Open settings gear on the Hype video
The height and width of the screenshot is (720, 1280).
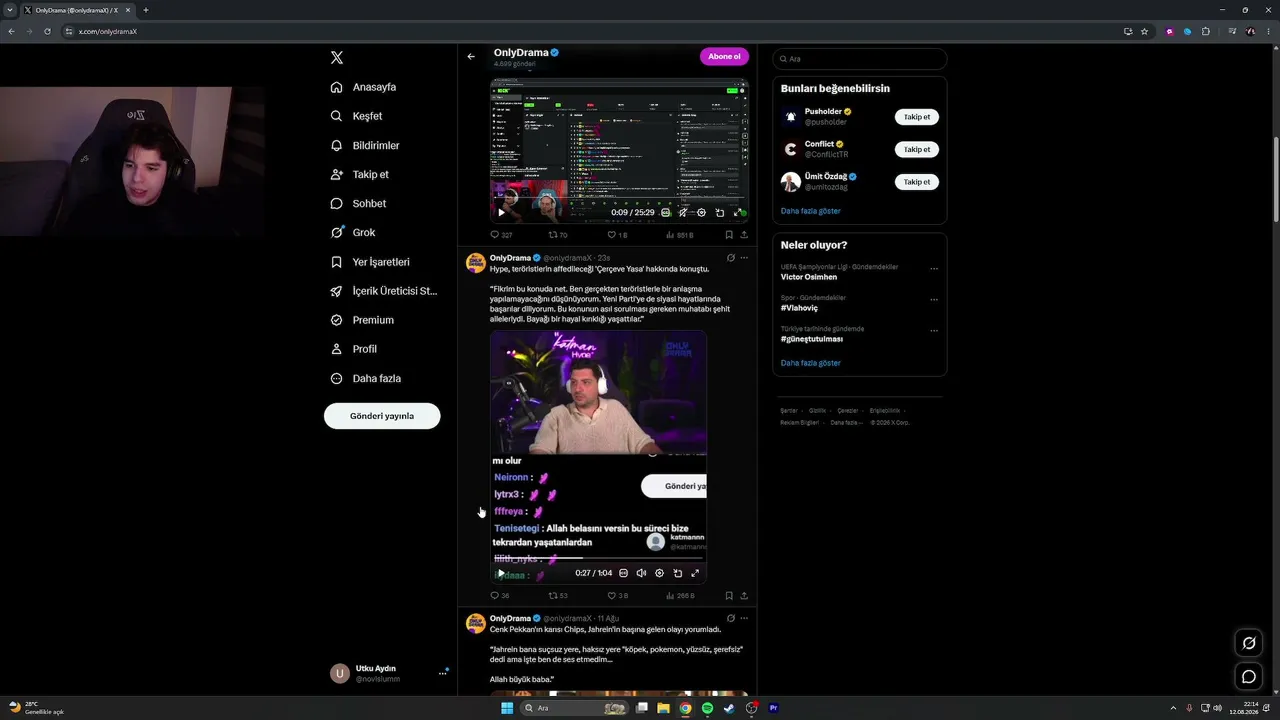[x=659, y=573]
